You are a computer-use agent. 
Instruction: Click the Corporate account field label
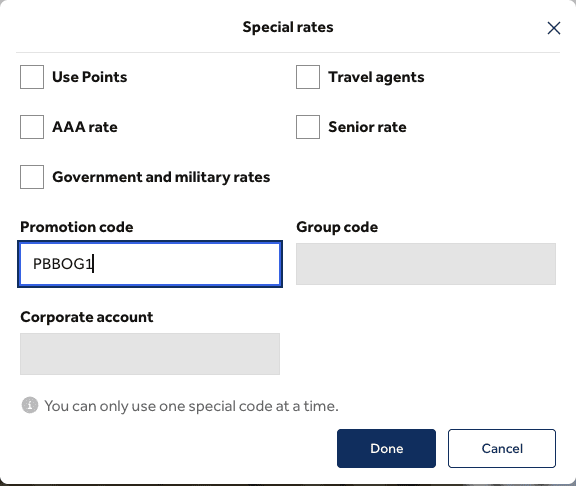click(x=87, y=317)
